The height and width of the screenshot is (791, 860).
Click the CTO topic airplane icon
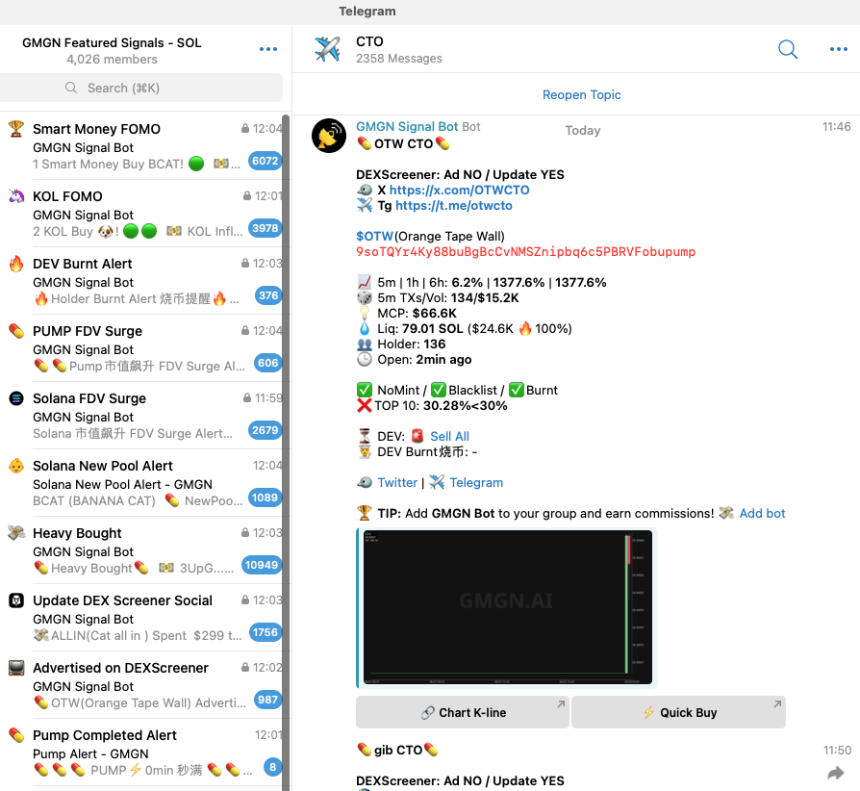click(327, 49)
